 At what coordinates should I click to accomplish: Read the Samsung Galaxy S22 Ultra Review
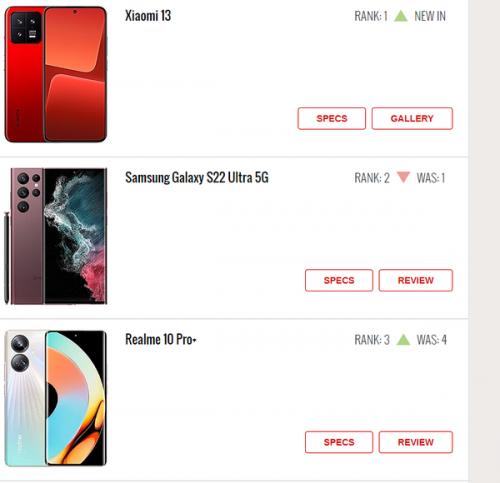click(x=416, y=280)
